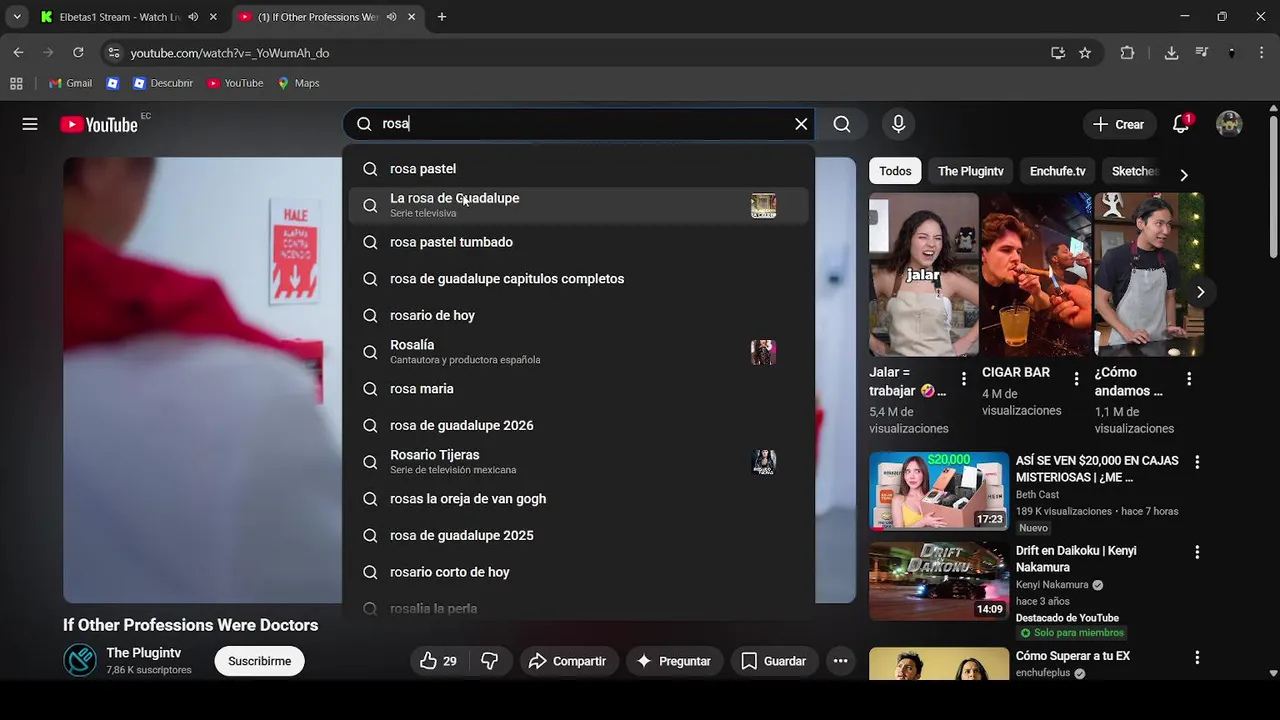Open 'Cómo Superar a tu EX' title
Viewport: 1280px width, 720px height.
click(1073, 656)
